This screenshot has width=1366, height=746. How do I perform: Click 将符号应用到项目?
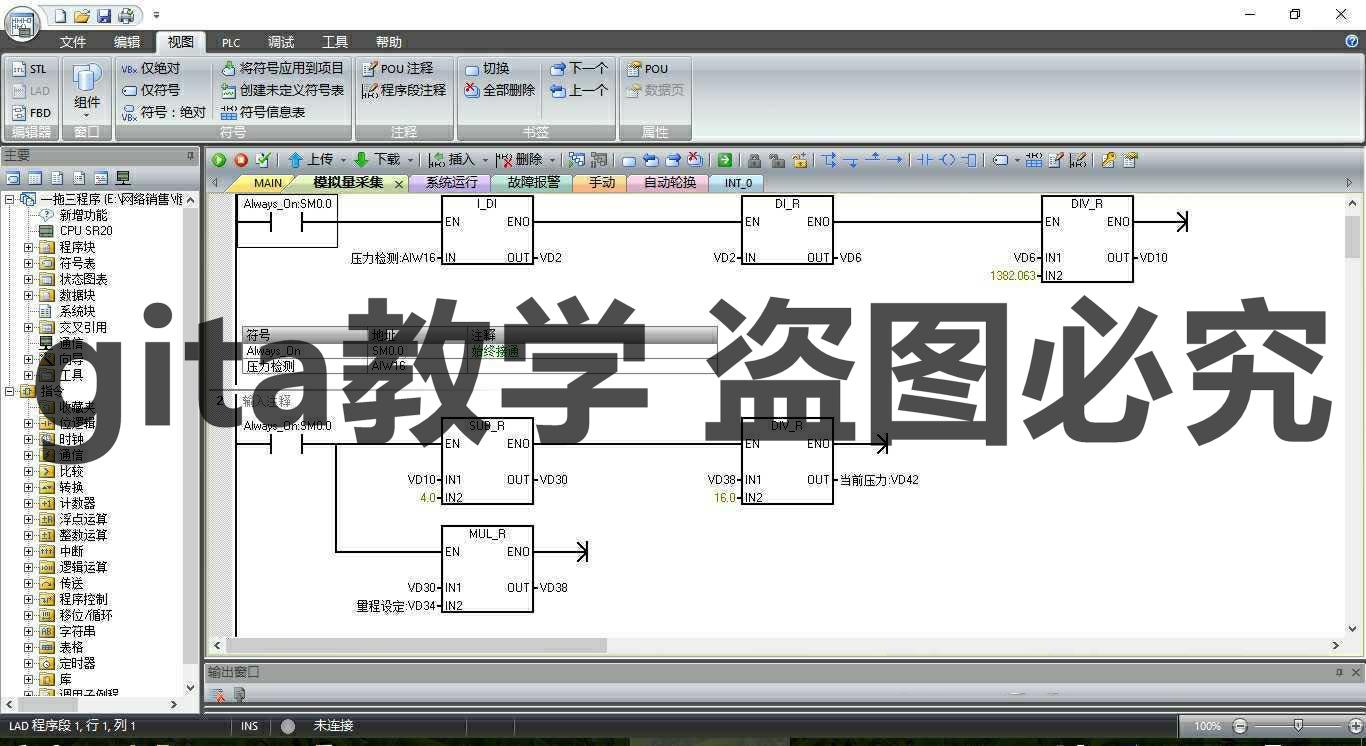click(282, 68)
